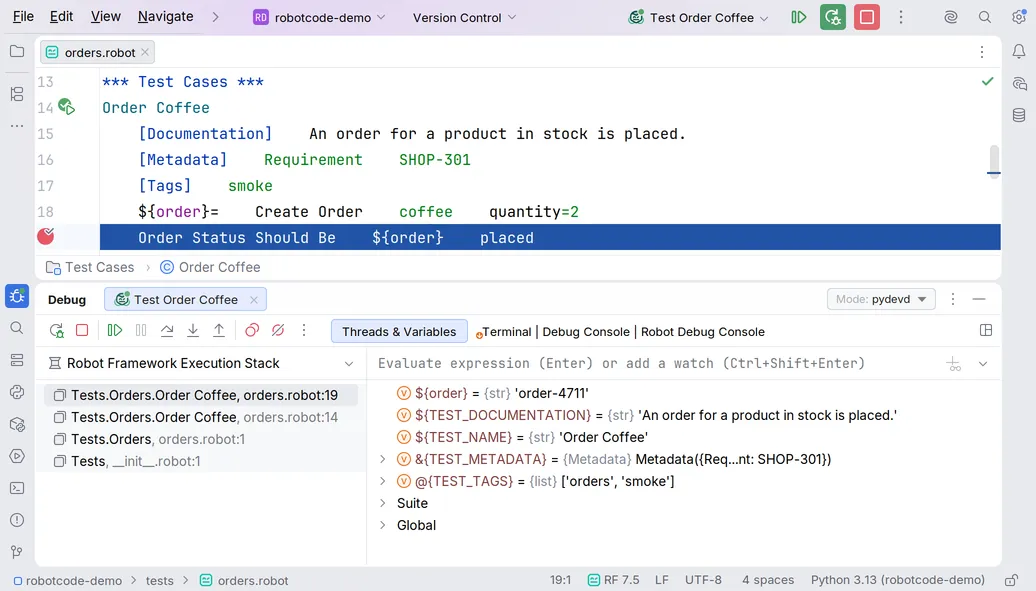Click Step Over in the debug toolbar
Viewport: 1036px width, 591px height.
[167, 331]
